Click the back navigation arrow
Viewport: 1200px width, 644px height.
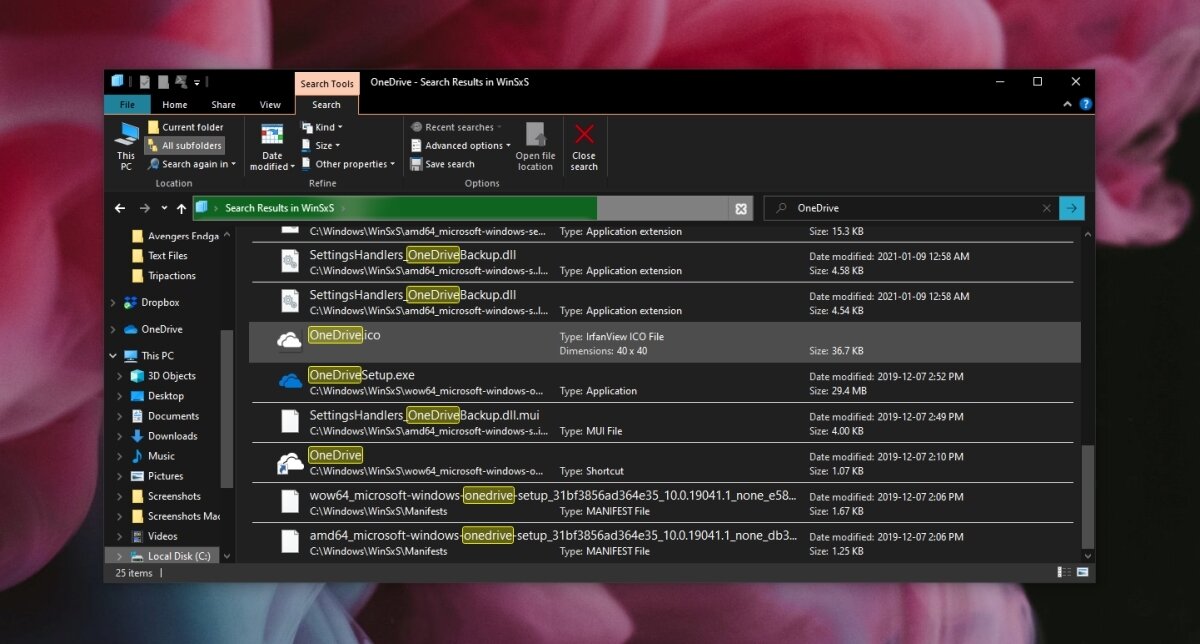(119, 208)
